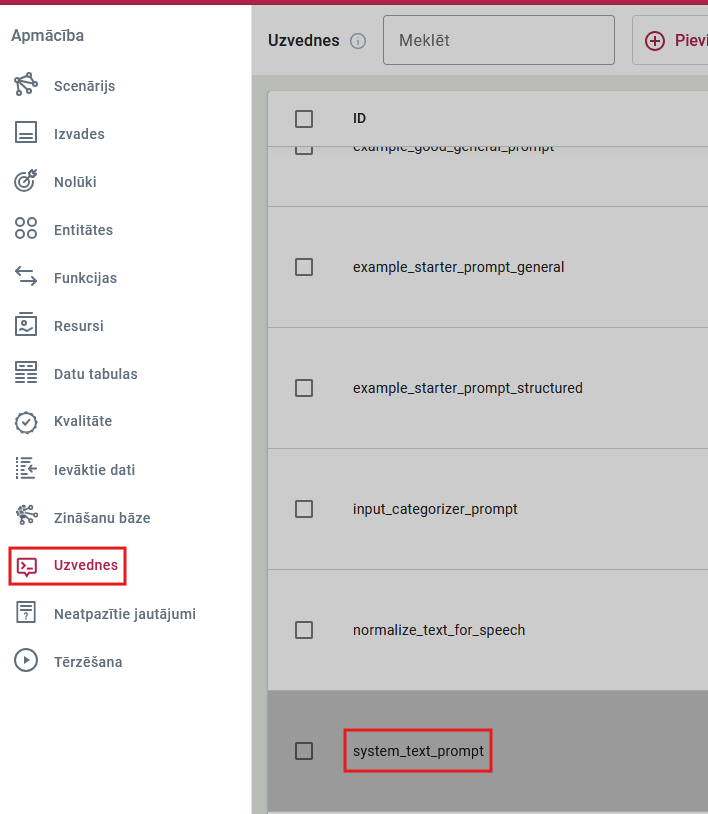Open the Ievāktie dati menu item
The image size is (708, 814).
tap(94, 470)
